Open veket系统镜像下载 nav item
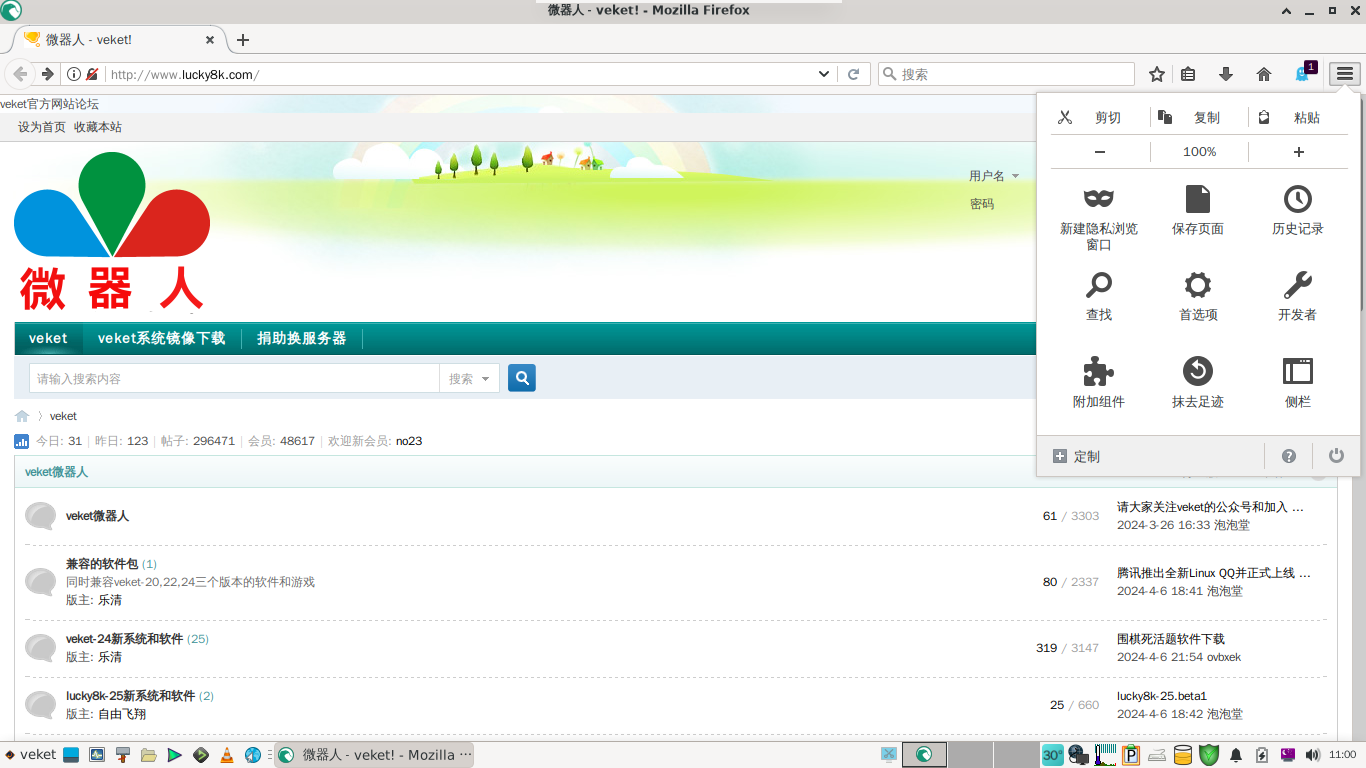The width and height of the screenshot is (1366, 768). [x=161, y=338]
